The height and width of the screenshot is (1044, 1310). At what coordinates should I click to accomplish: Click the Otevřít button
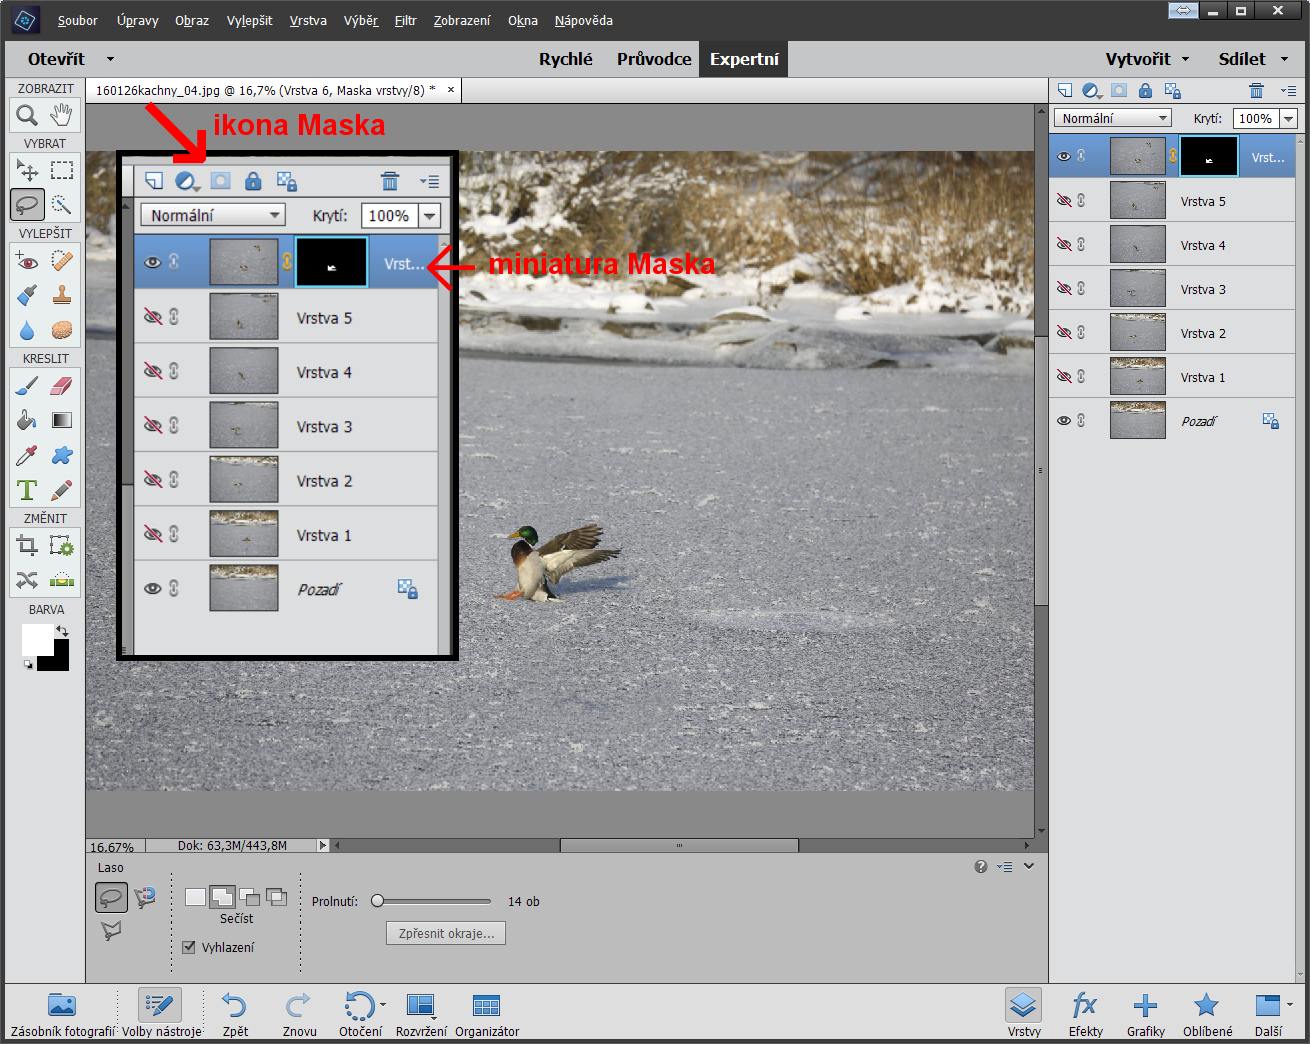(x=56, y=59)
